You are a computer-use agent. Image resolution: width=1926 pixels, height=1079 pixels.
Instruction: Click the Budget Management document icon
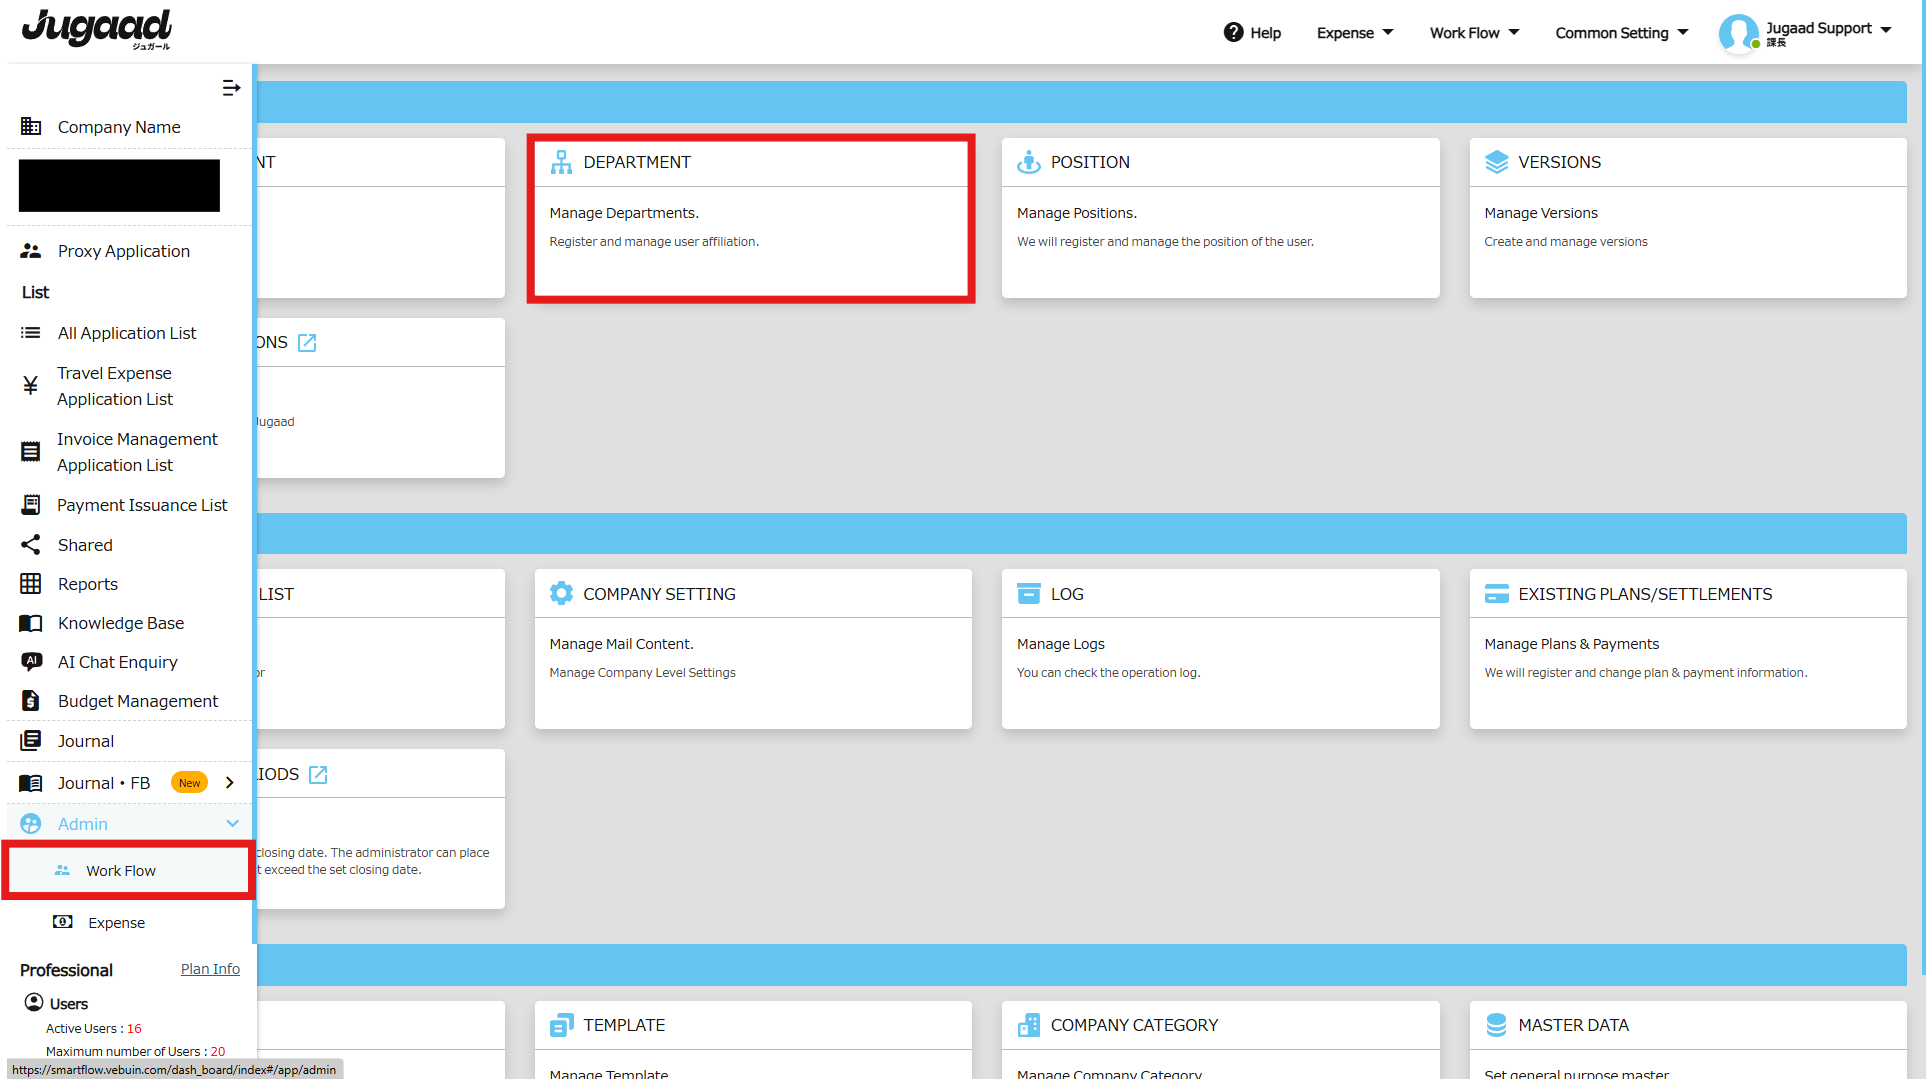pyautogui.click(x=31, y=701)
